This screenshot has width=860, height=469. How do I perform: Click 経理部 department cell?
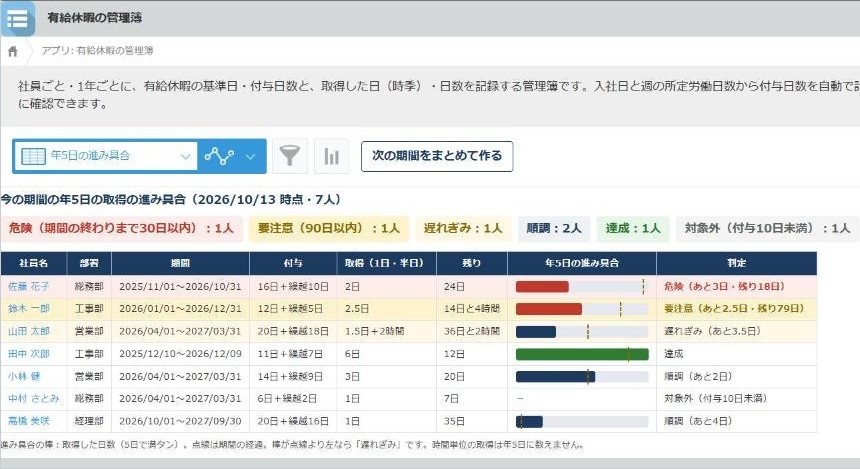coord(89,421)
